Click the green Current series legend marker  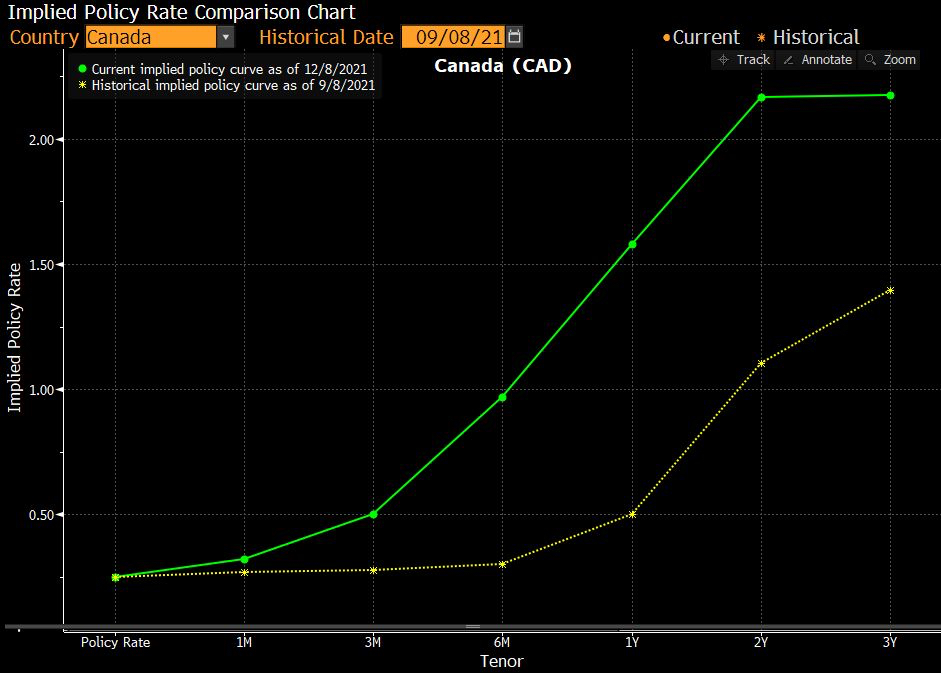[x=83, y=70]
